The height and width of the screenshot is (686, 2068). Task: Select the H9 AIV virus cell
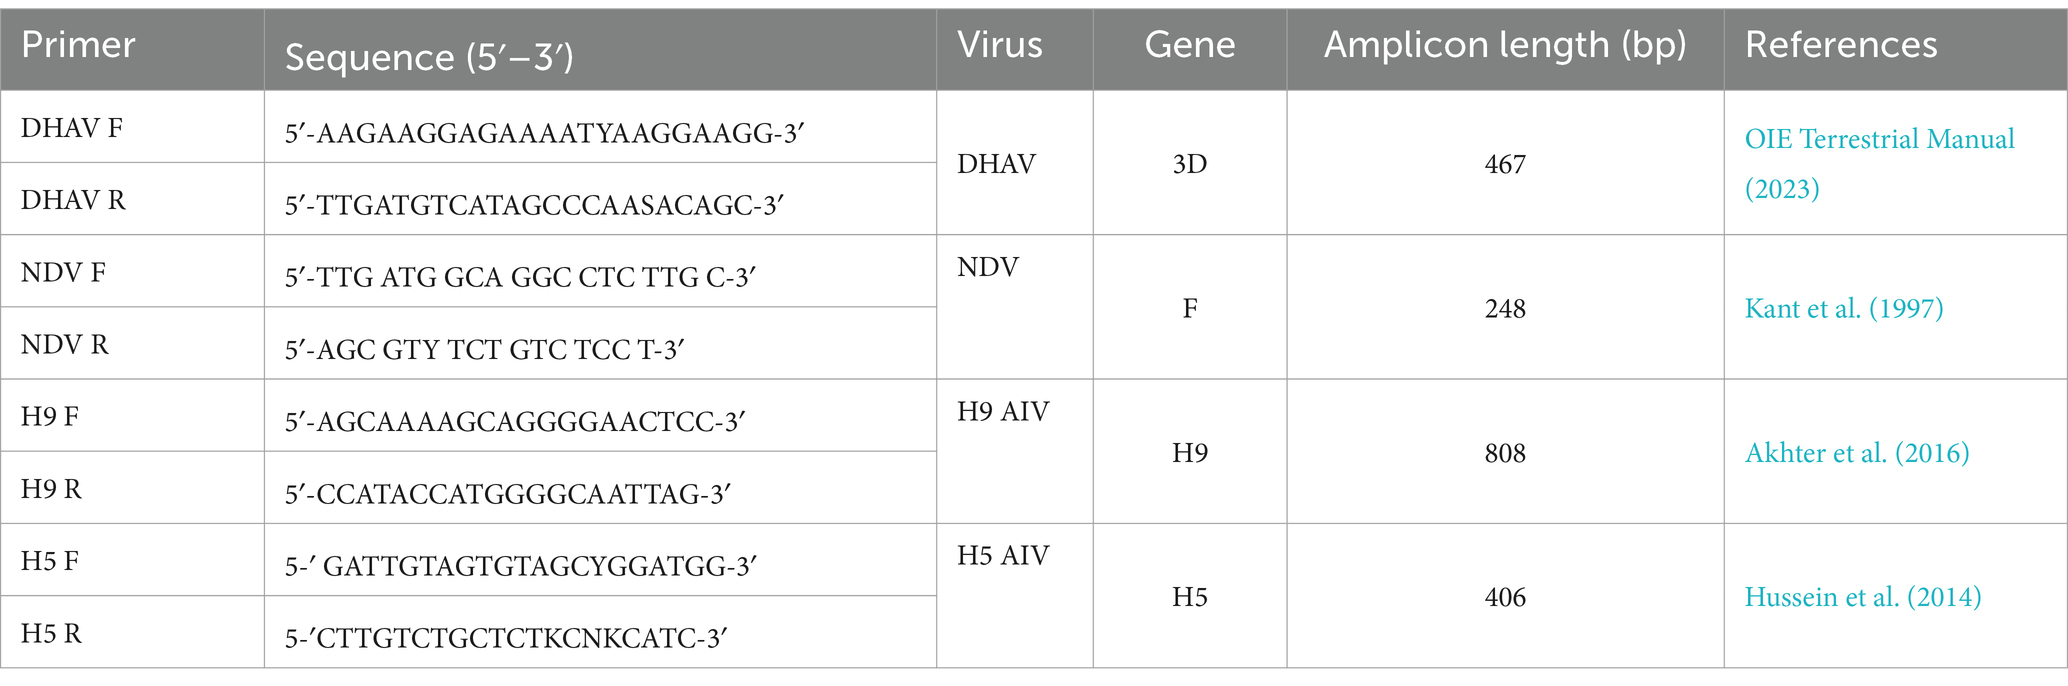1014,451
